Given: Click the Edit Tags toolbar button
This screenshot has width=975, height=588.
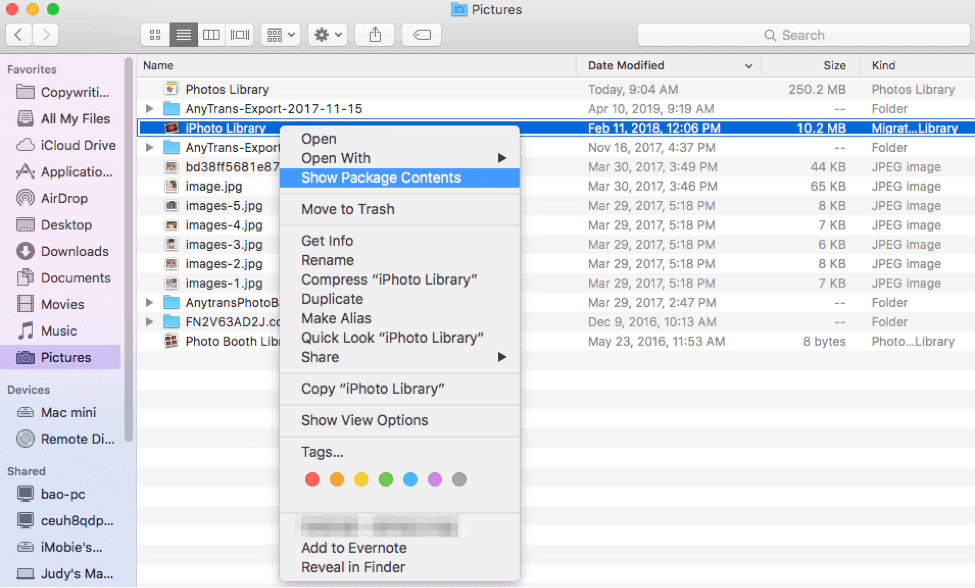Looking at the screenshot, I should [422, 35].
